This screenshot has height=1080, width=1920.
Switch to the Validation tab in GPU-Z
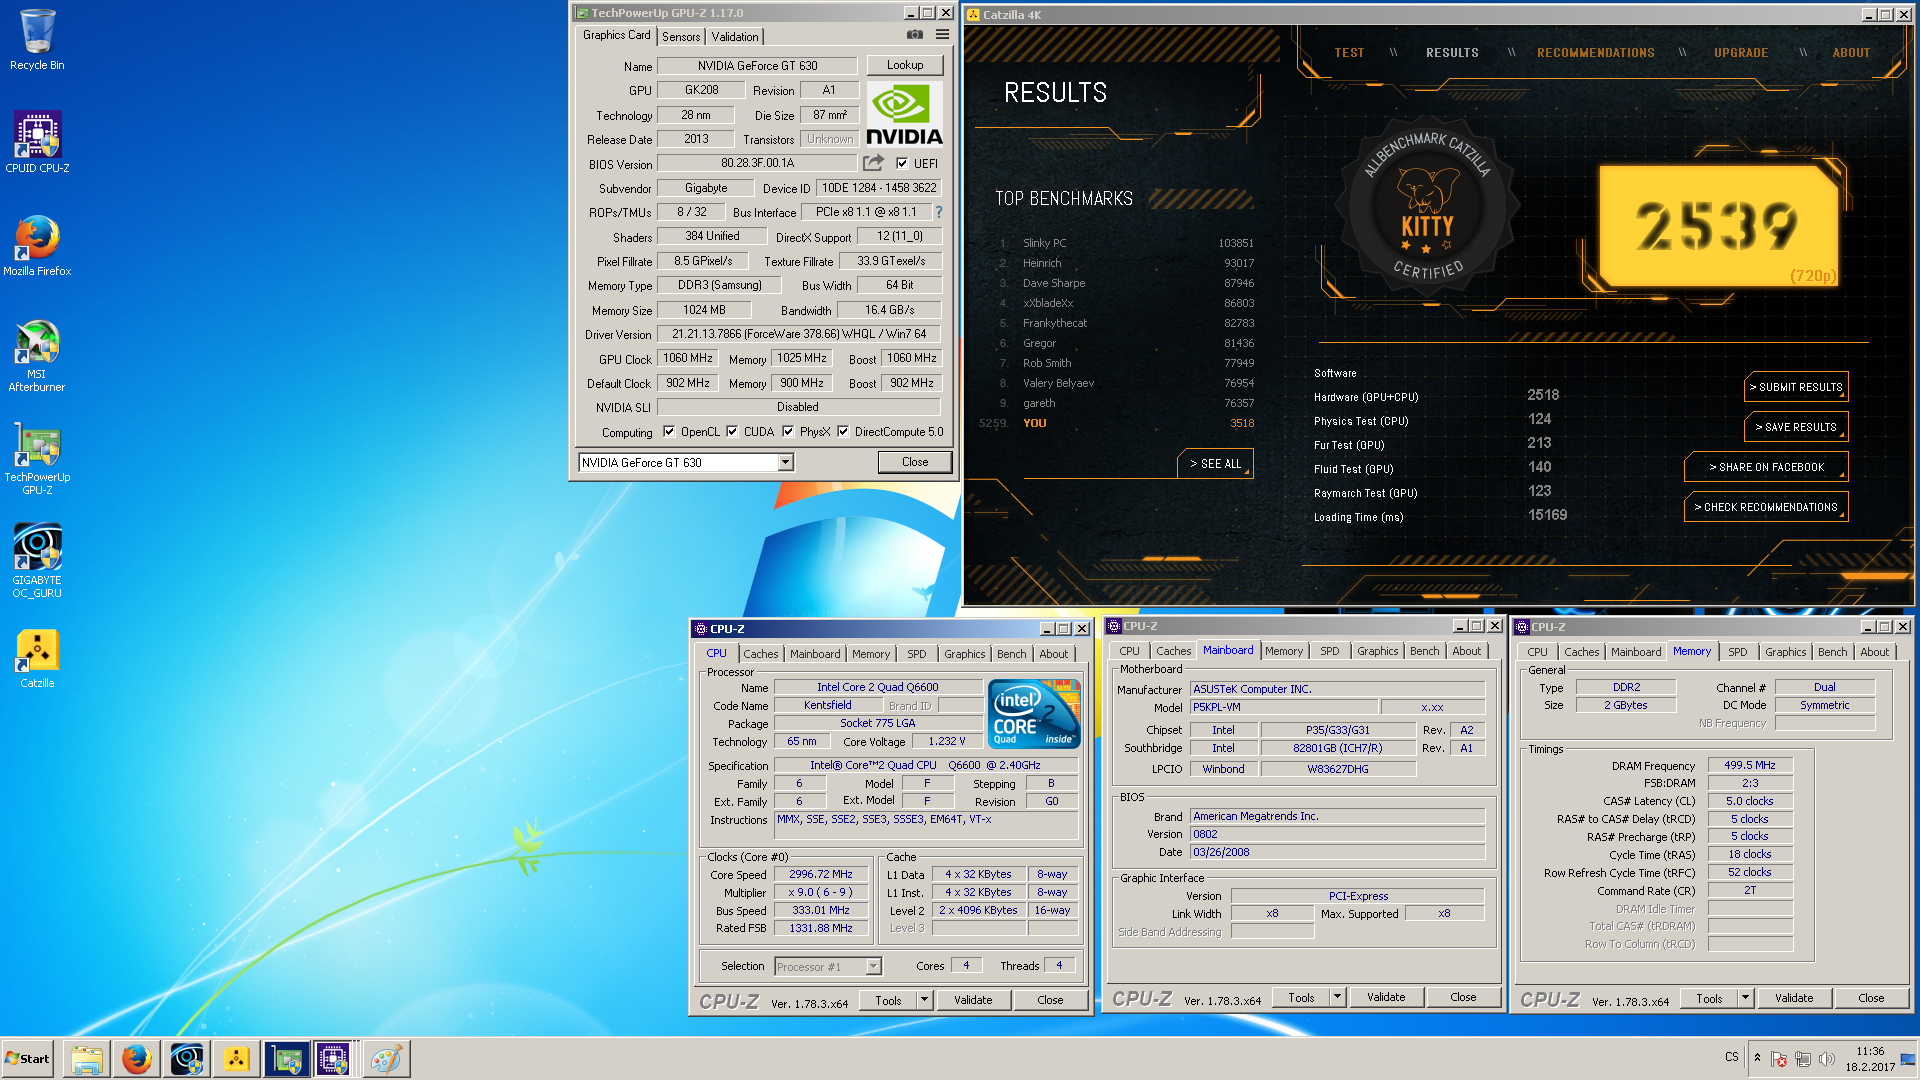735,37
